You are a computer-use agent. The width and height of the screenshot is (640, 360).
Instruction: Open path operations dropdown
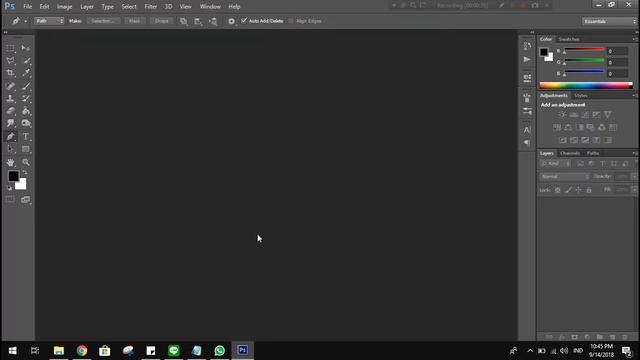pos(184,21)
